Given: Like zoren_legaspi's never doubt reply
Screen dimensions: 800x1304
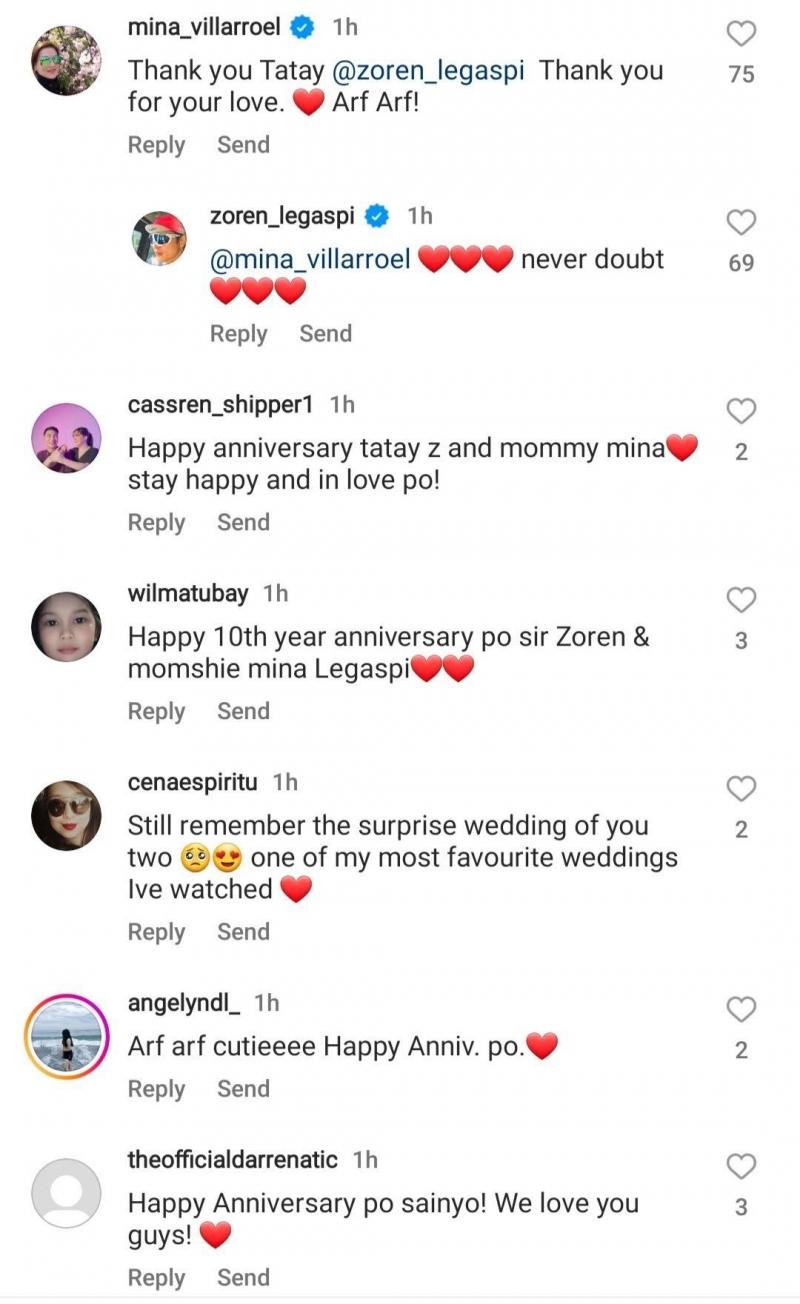Looking at the screenshot, I should (x=740, y=222).
